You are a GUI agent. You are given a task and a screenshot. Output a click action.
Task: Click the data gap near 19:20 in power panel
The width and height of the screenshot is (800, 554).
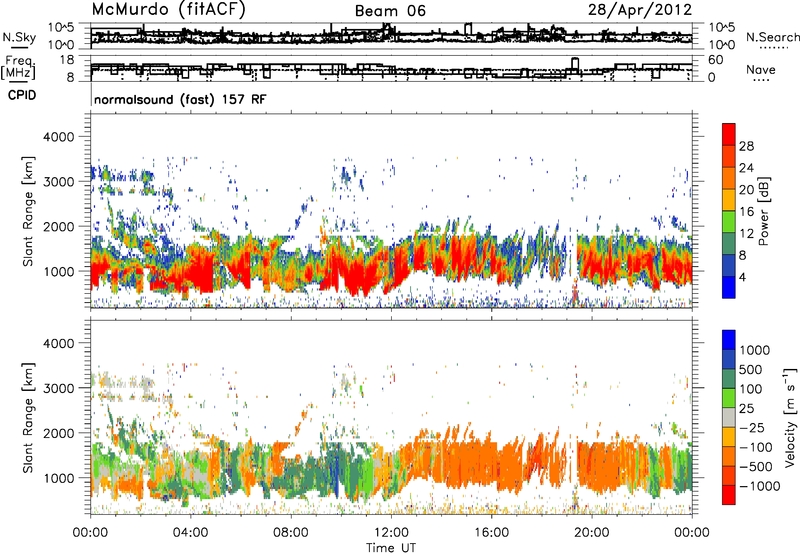(x=572, y=255)
